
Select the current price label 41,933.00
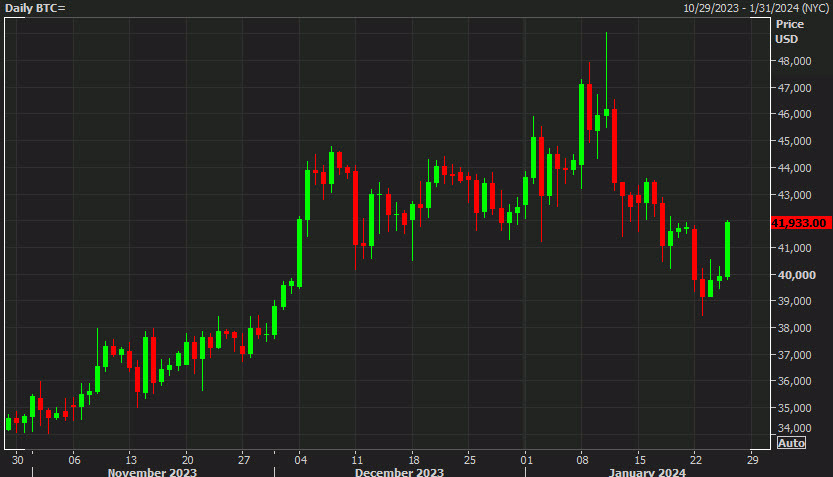pos(801,223)
